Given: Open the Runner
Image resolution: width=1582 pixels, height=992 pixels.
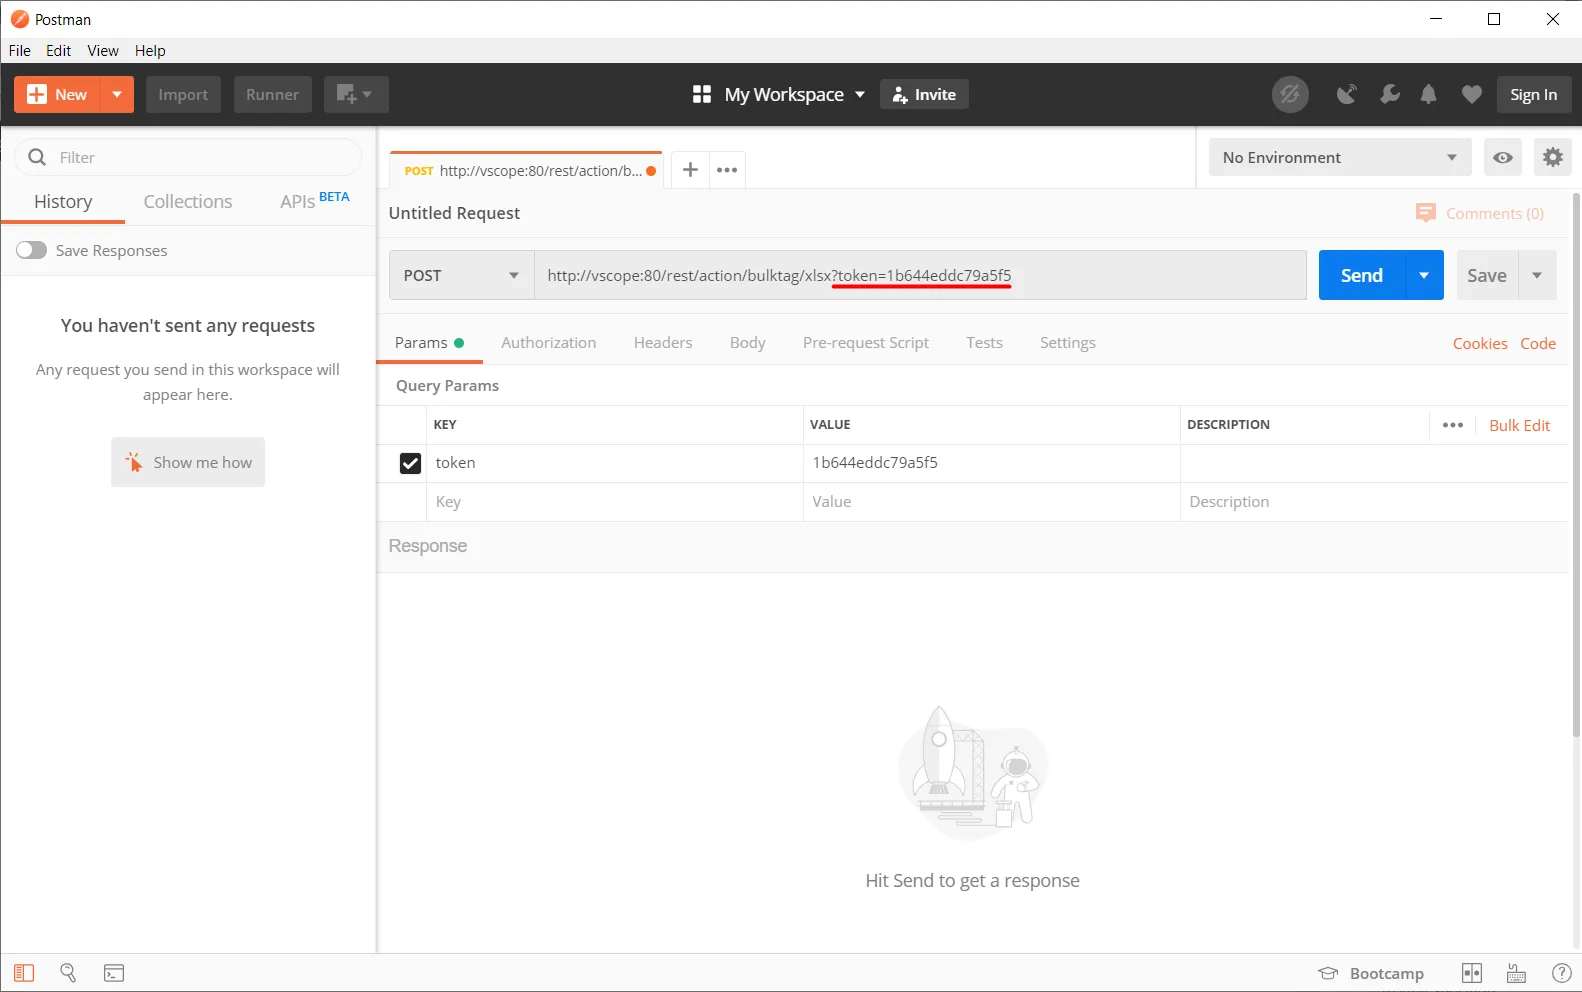Looking at the screenshot, I should tap(272, 94).
